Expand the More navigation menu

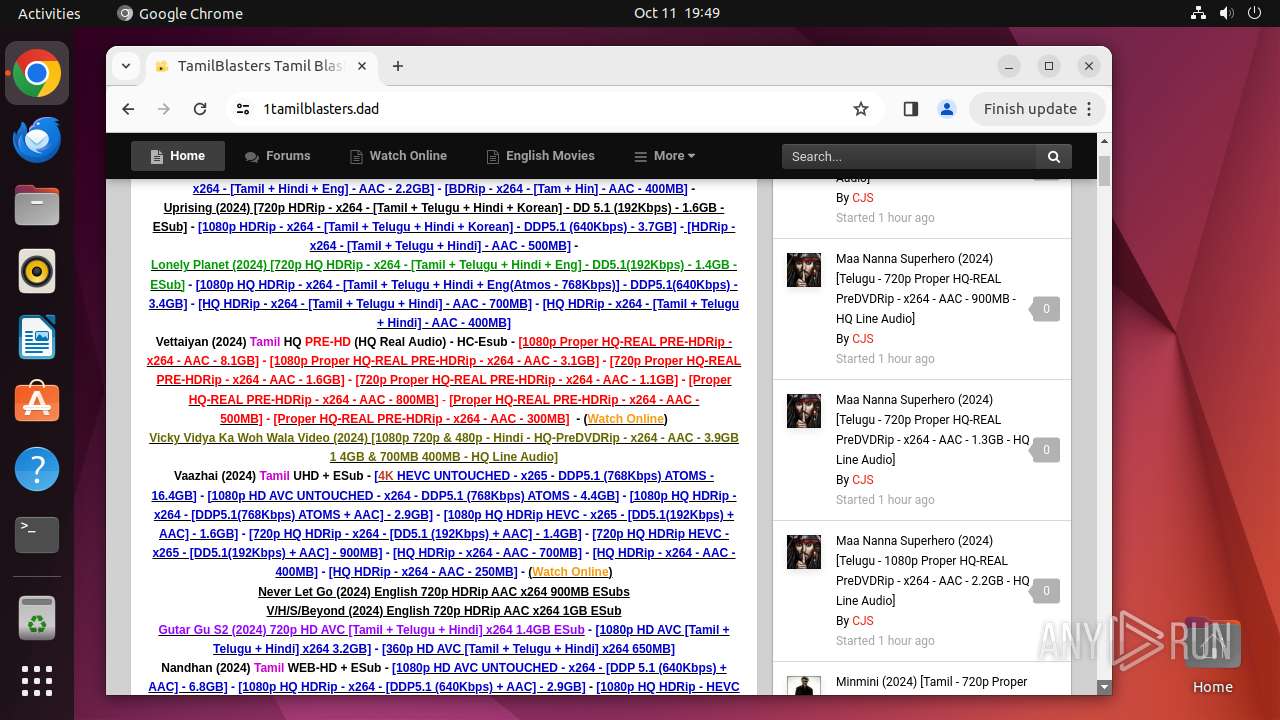[x=665, y=156]
